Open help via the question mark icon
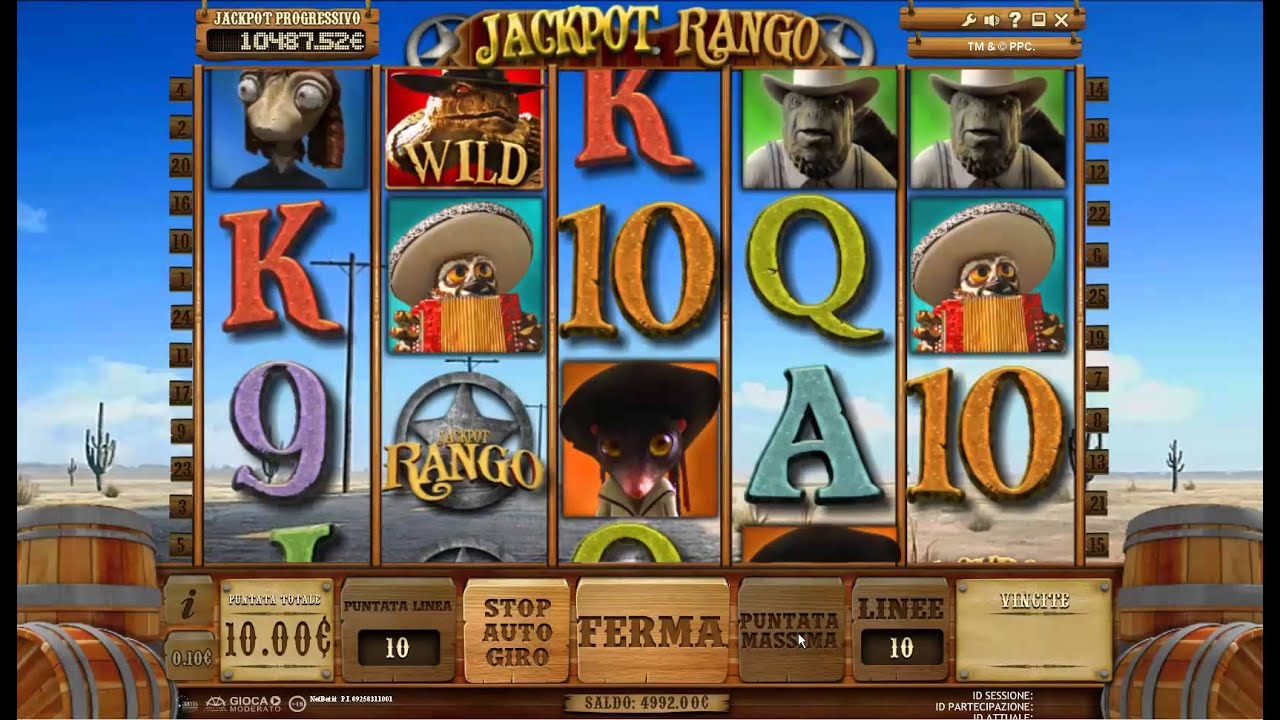 point(1015,20)
